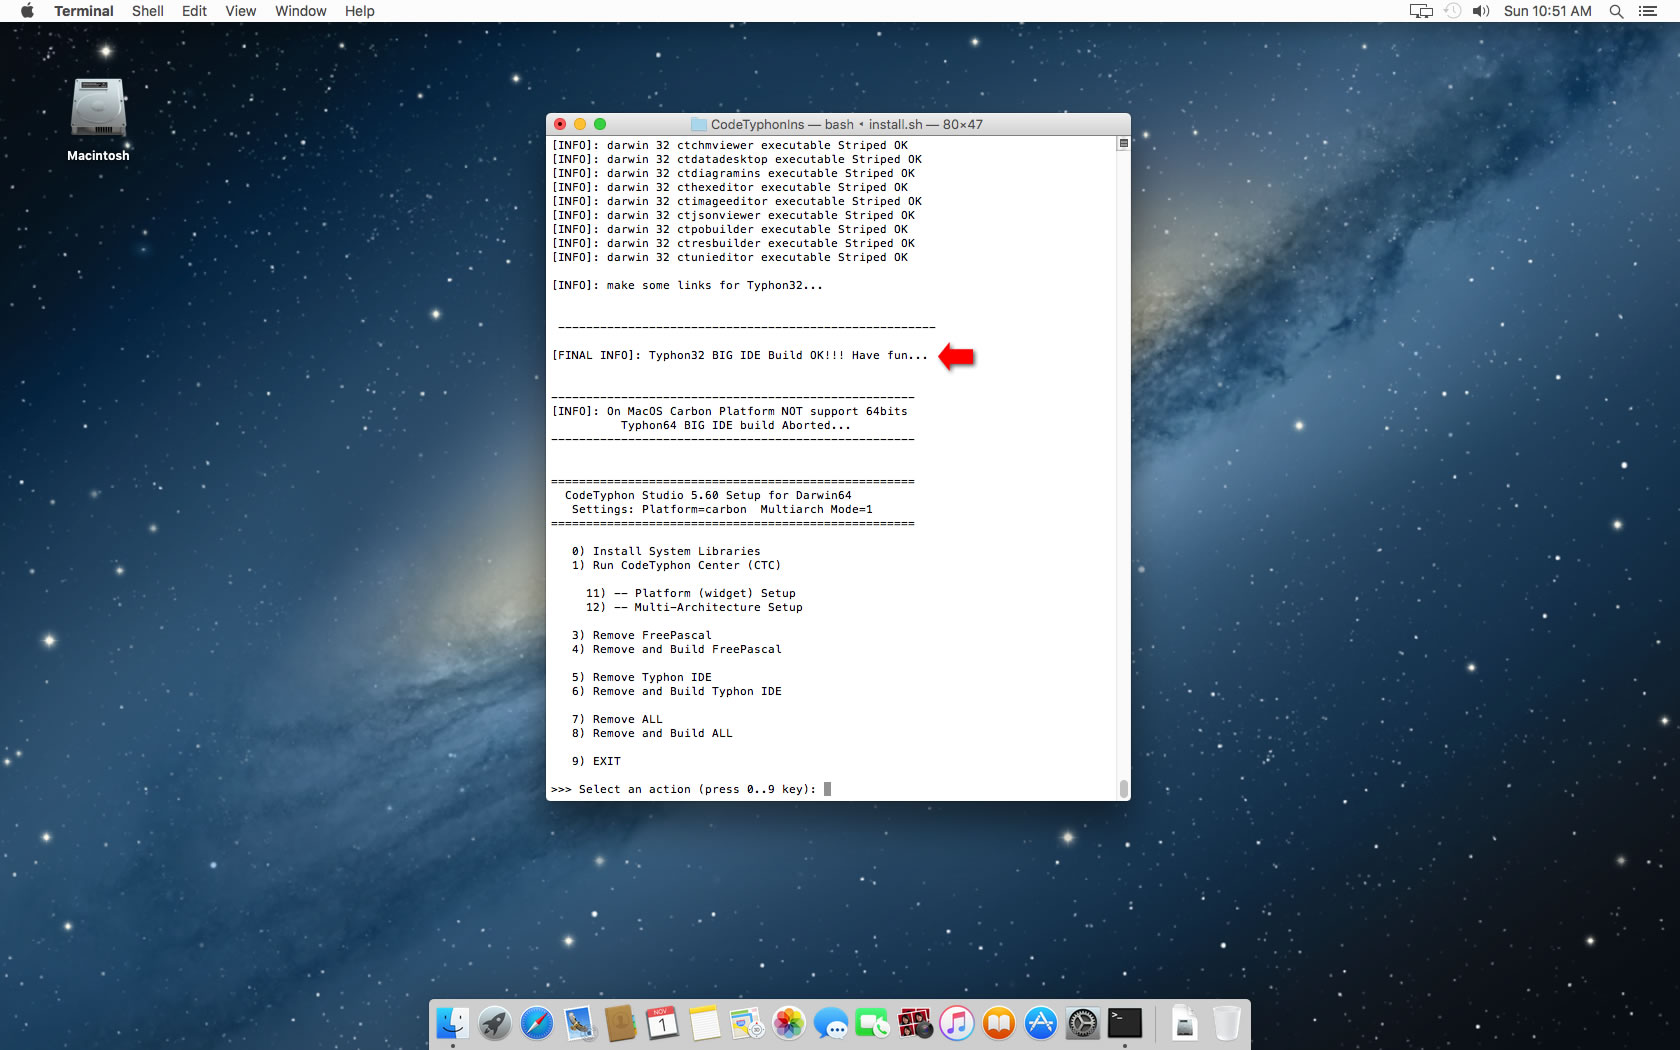Click the terminal window vertical scrollbar

coord(1123,460)
